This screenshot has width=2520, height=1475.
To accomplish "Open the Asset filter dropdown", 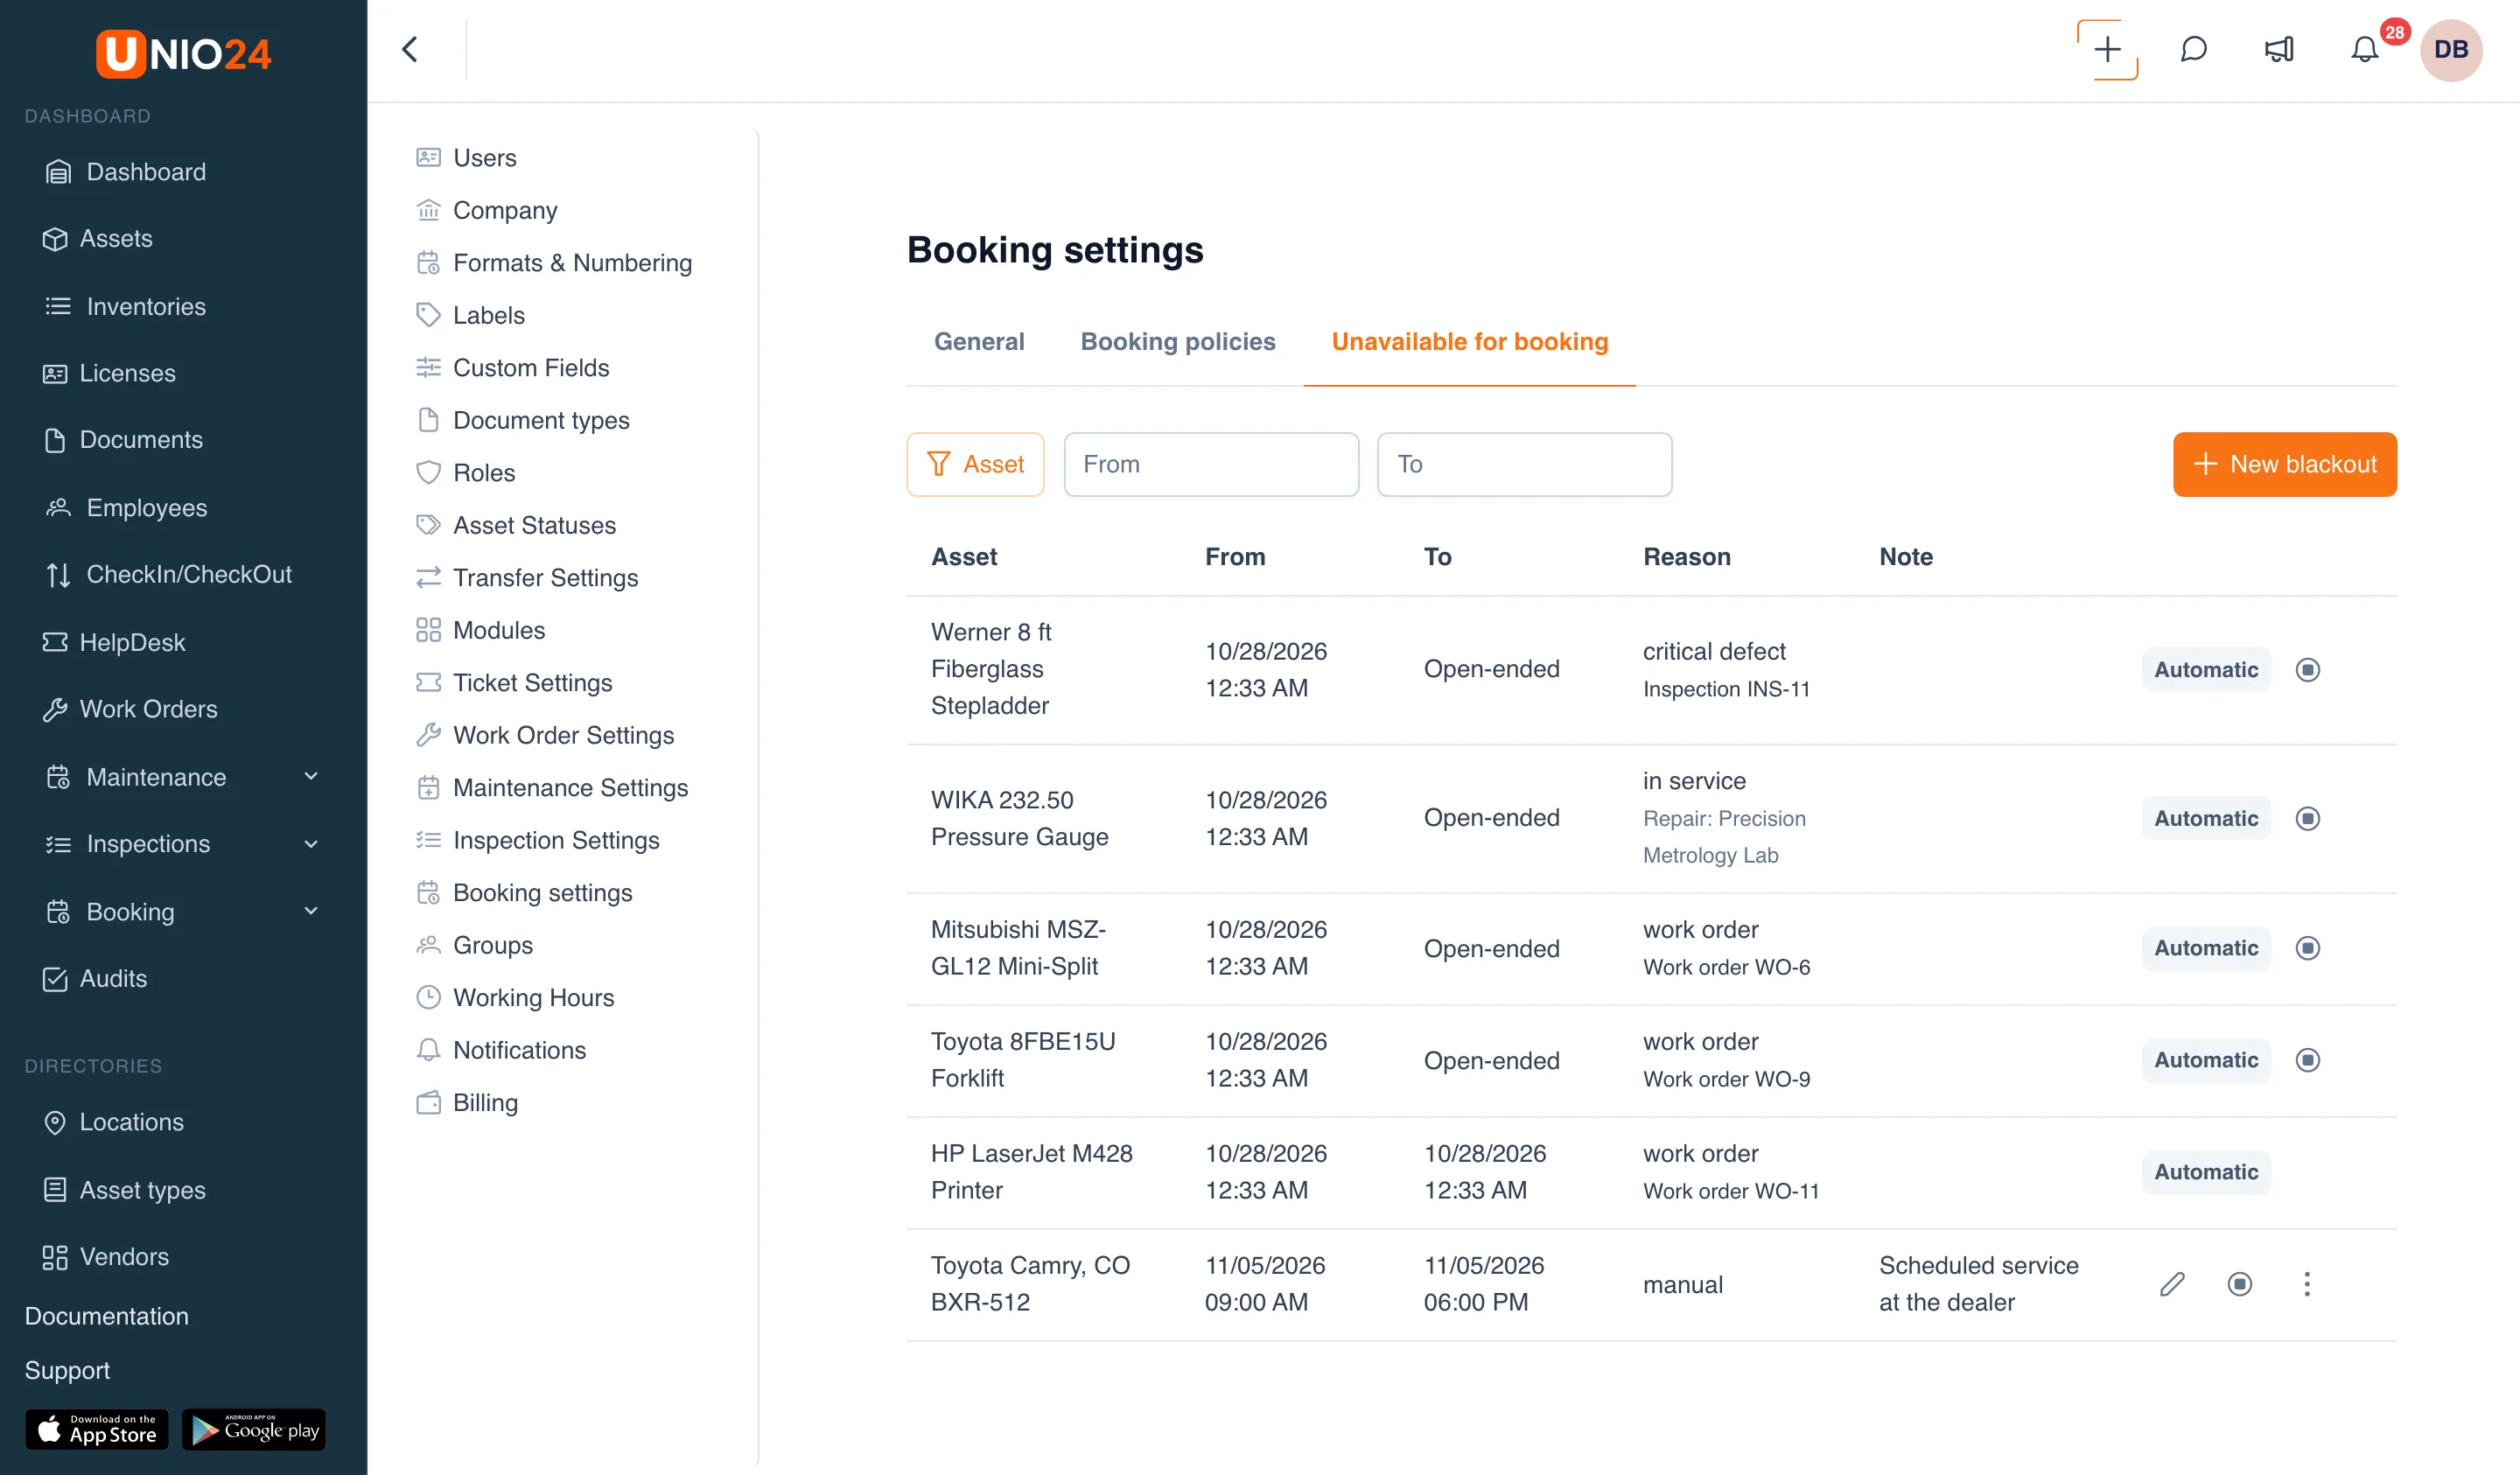I will pyautogui.click(x=975, y=464).
